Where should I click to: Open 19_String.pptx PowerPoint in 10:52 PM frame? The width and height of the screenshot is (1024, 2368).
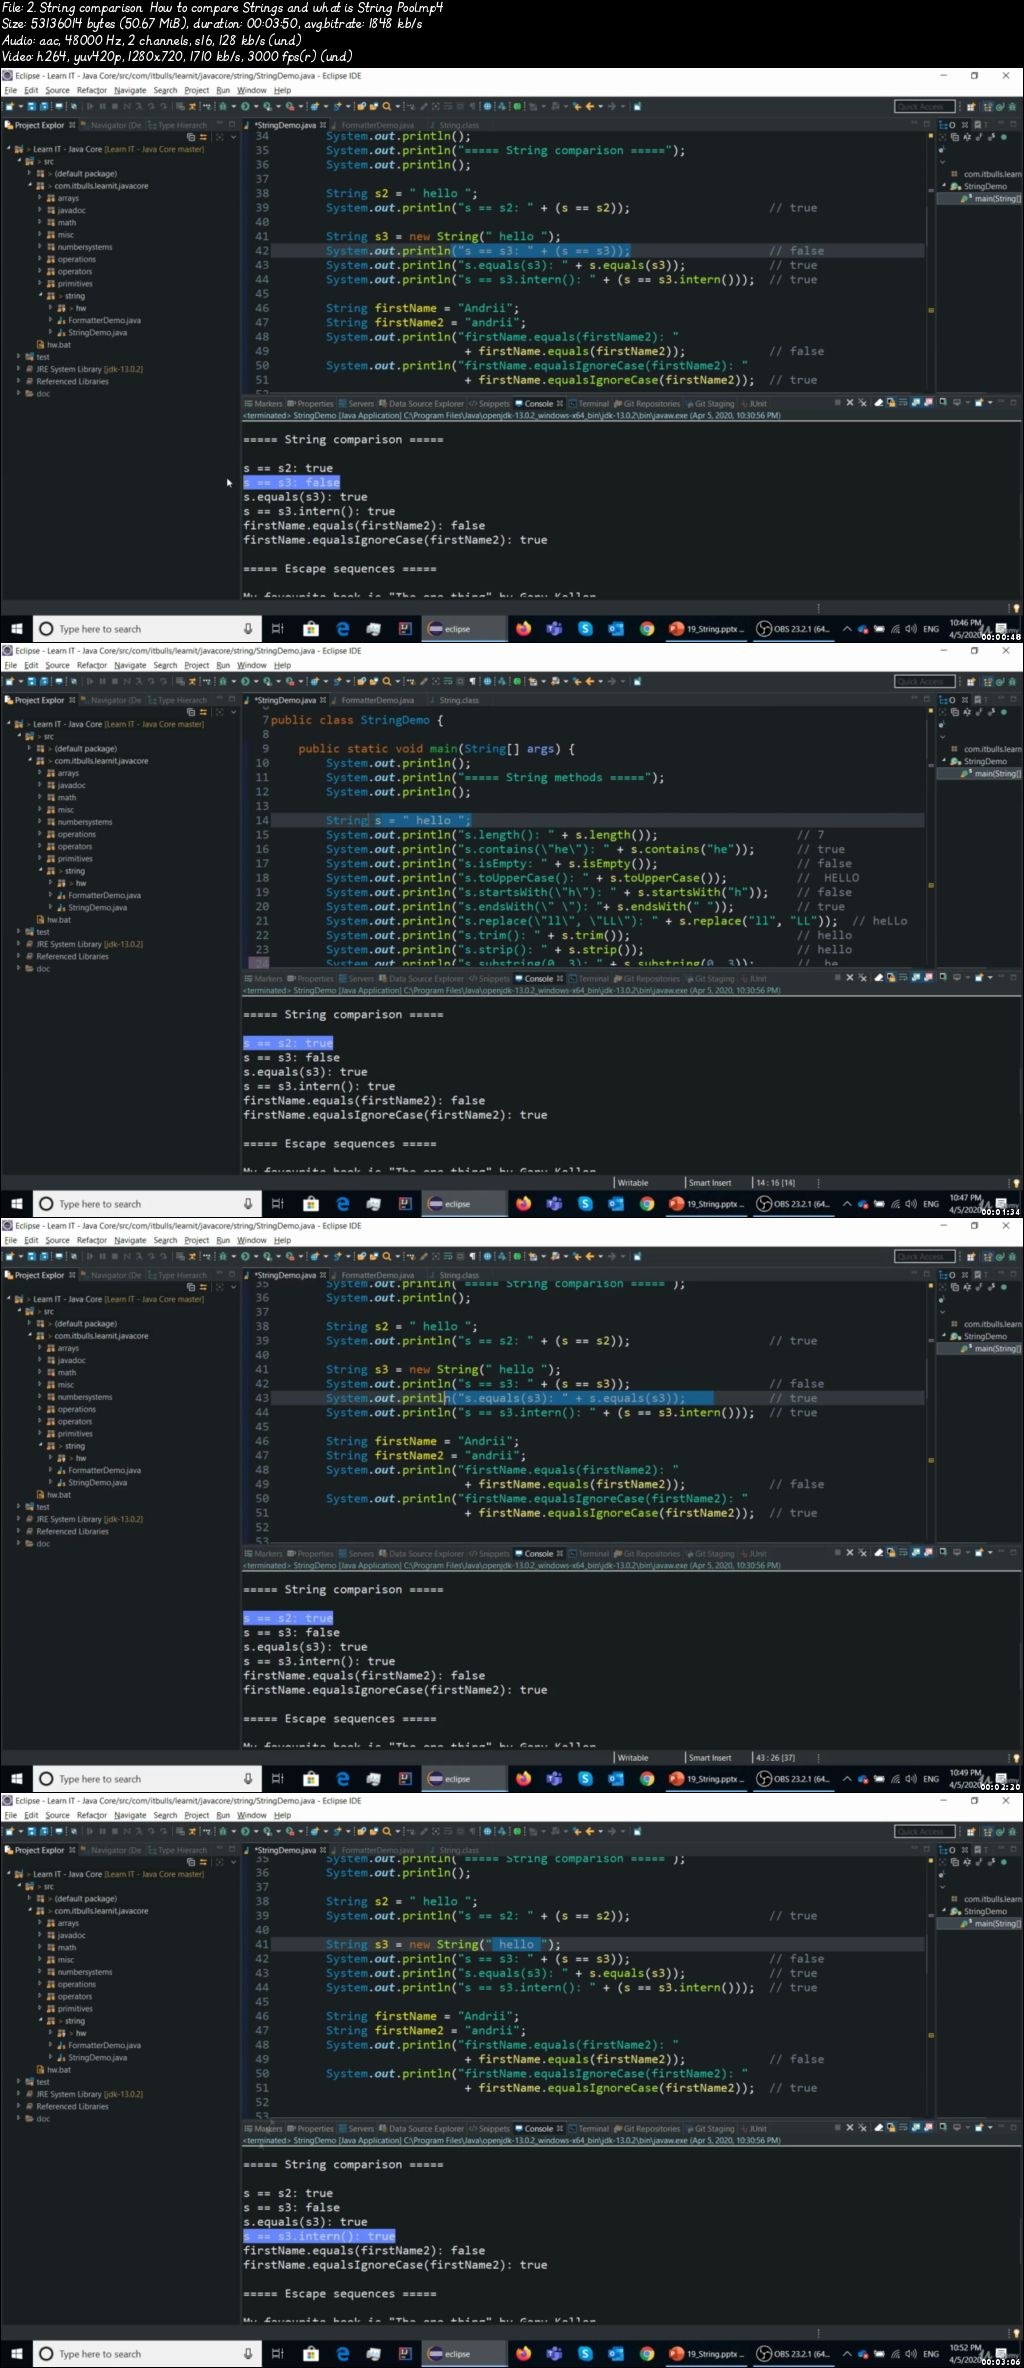pos(706,2354)
